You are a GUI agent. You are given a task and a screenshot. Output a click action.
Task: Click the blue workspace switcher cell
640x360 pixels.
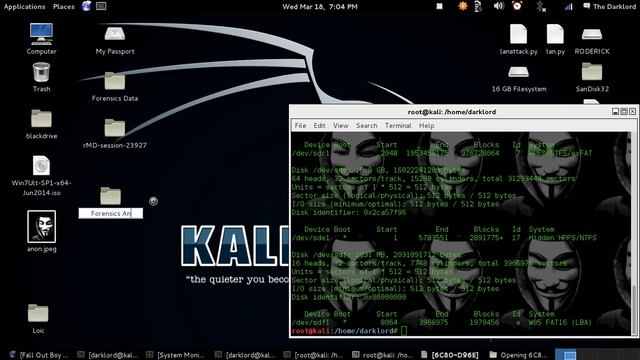point(566,355)
